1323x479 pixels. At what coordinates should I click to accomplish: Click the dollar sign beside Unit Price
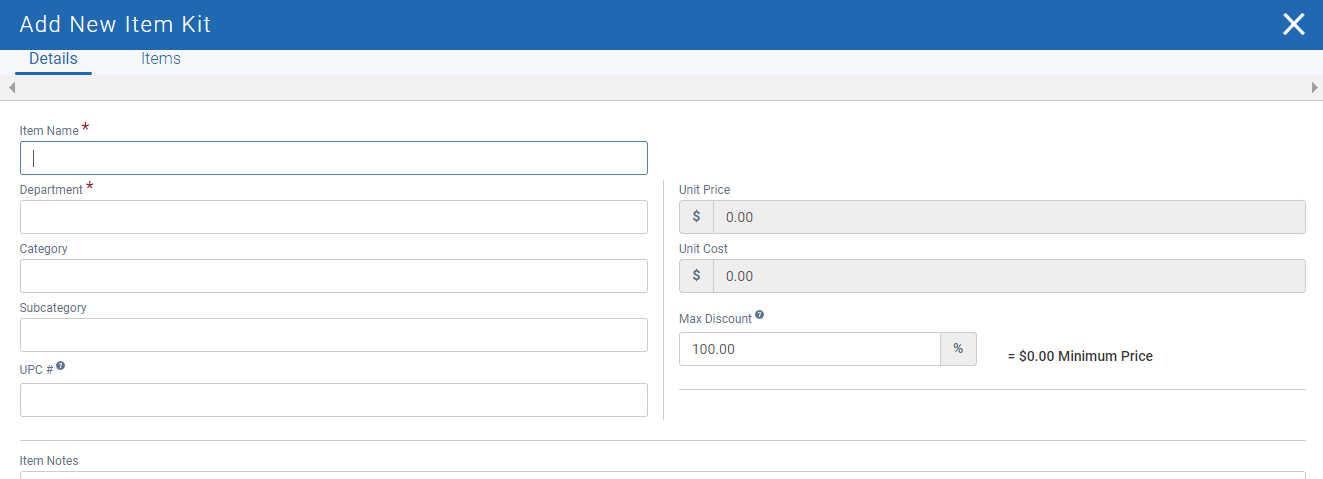tap(696, 217)
